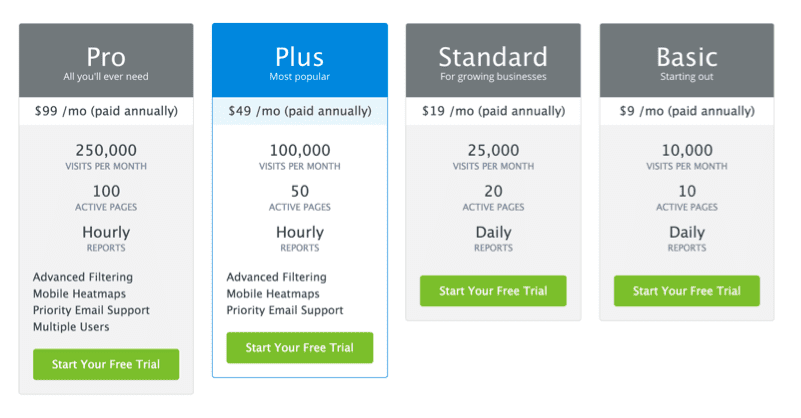
Task: Start the free trial for Plus plan
Action: pyautogui.click(x=299, y=347)
